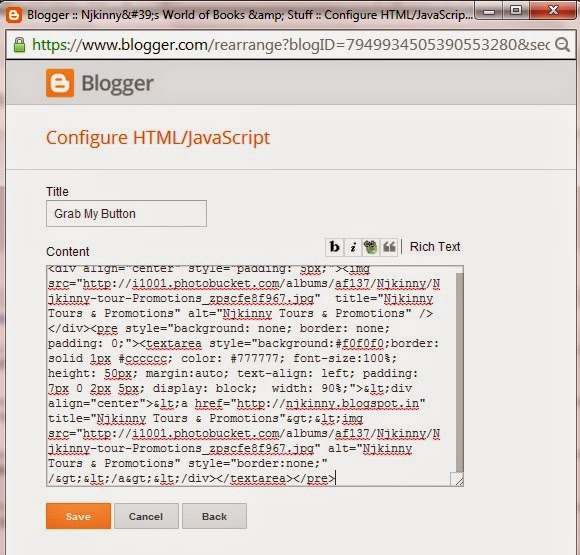Click the bold formatting icon
580x555 pixels.
pos(335,247)
